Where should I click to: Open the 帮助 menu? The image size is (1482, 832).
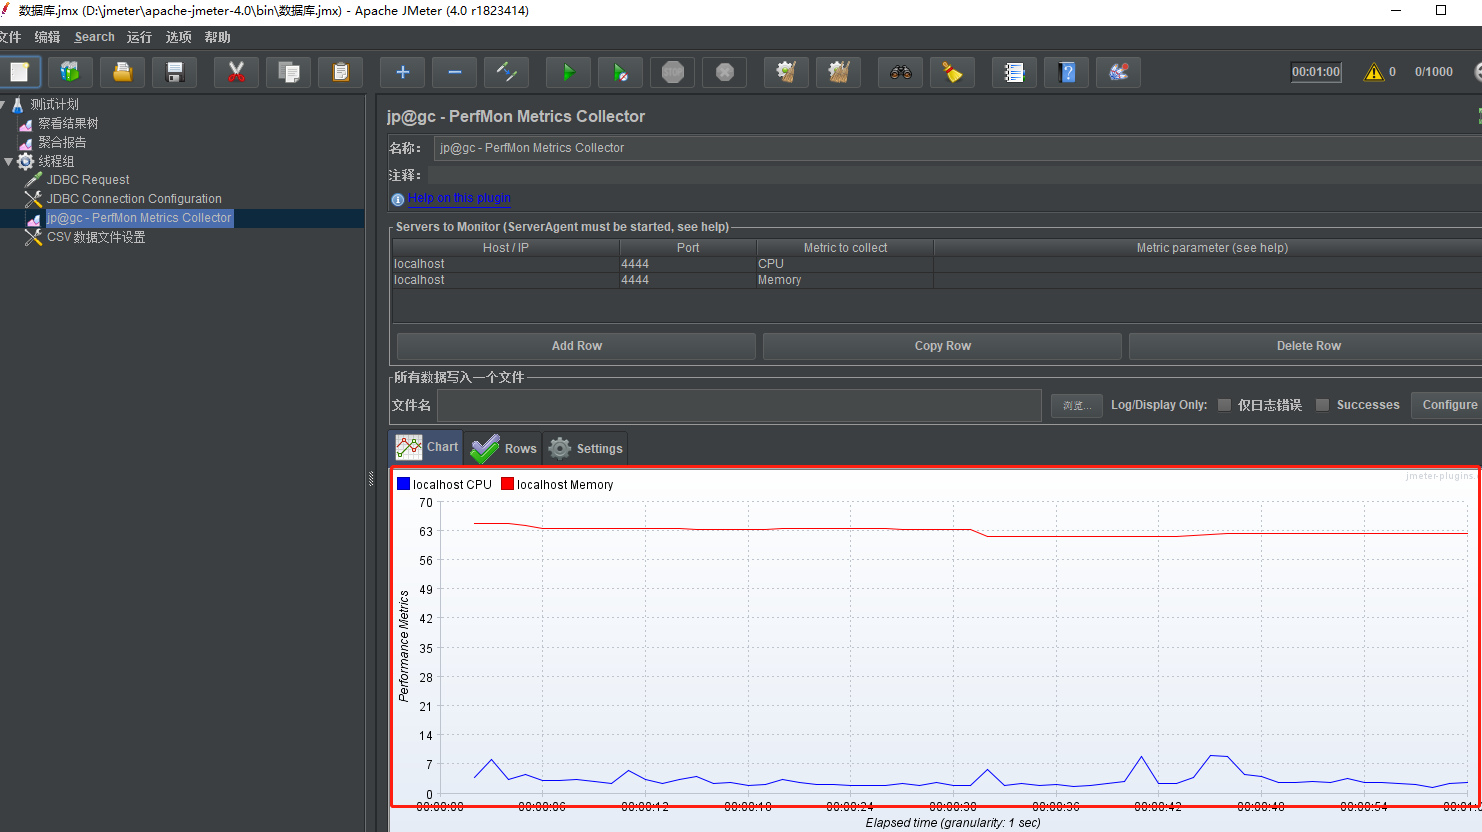click(x=217, y=37)
